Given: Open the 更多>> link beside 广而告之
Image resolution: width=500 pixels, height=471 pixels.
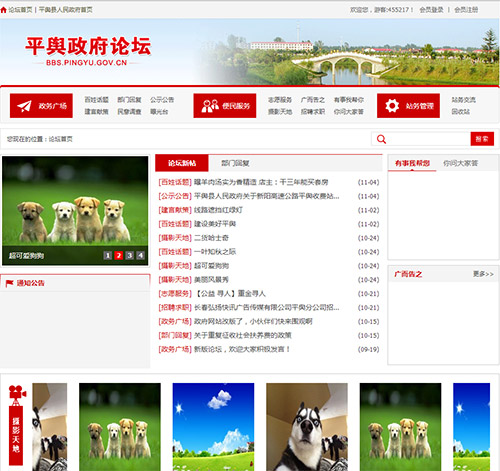Looking at the screenshot, I should 483,274.
